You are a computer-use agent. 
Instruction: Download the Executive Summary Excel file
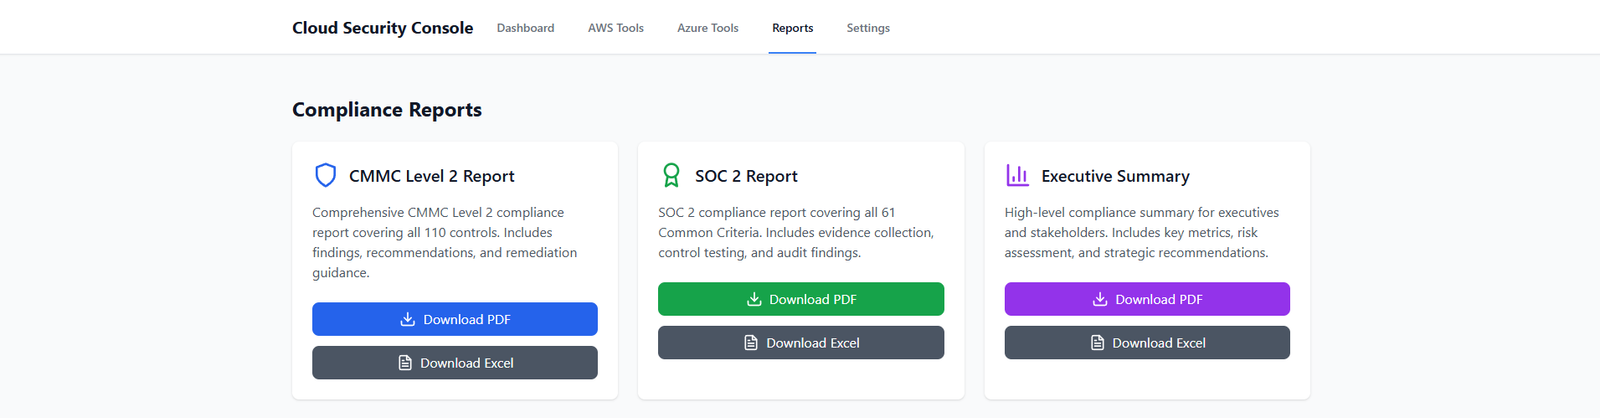click(x=1147, y=343)
